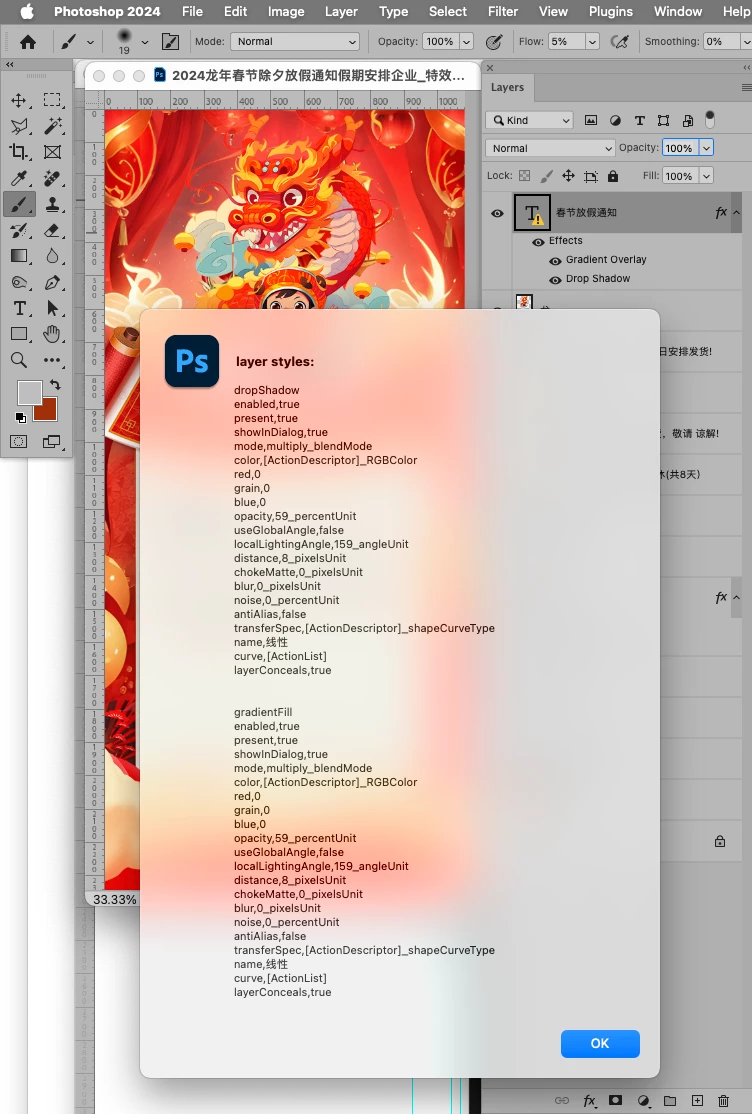The image size is (752, 1114).
Task: Open the Filter menu
Action: (x=503, y=11)
